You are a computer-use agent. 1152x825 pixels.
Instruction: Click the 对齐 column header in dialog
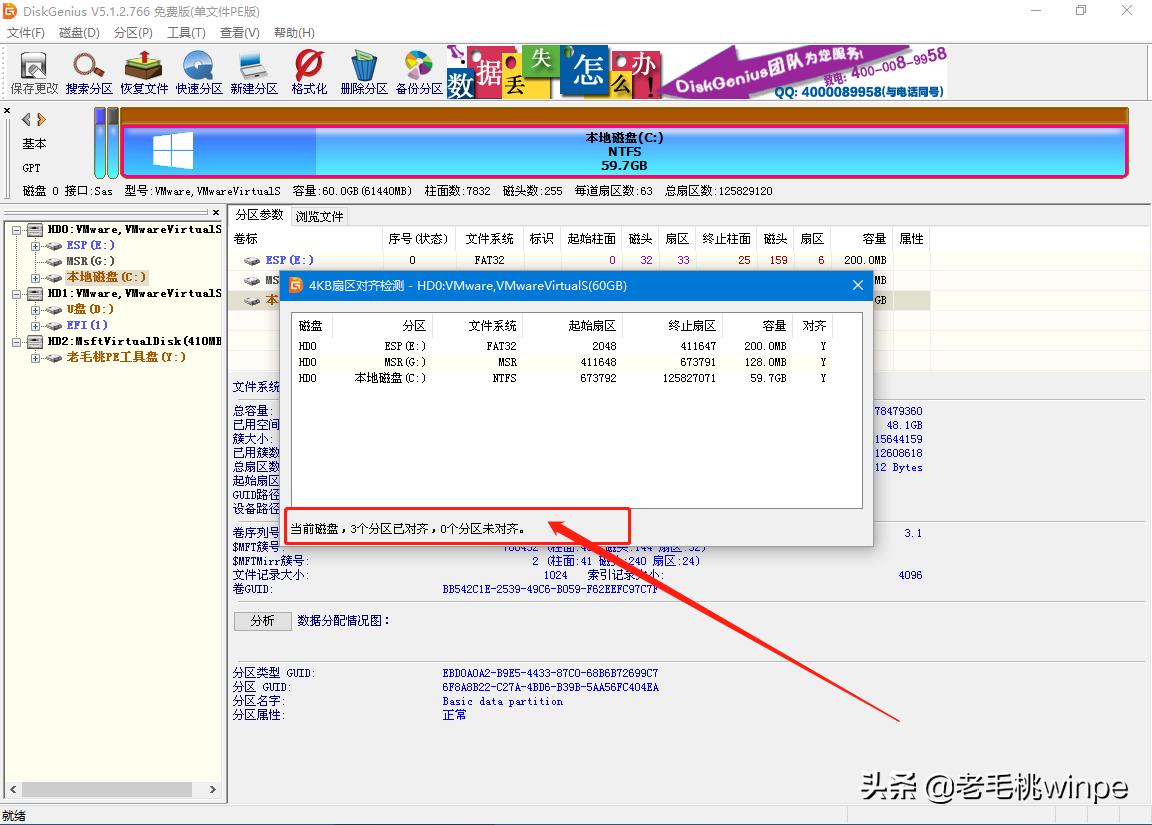coord(814,325)
